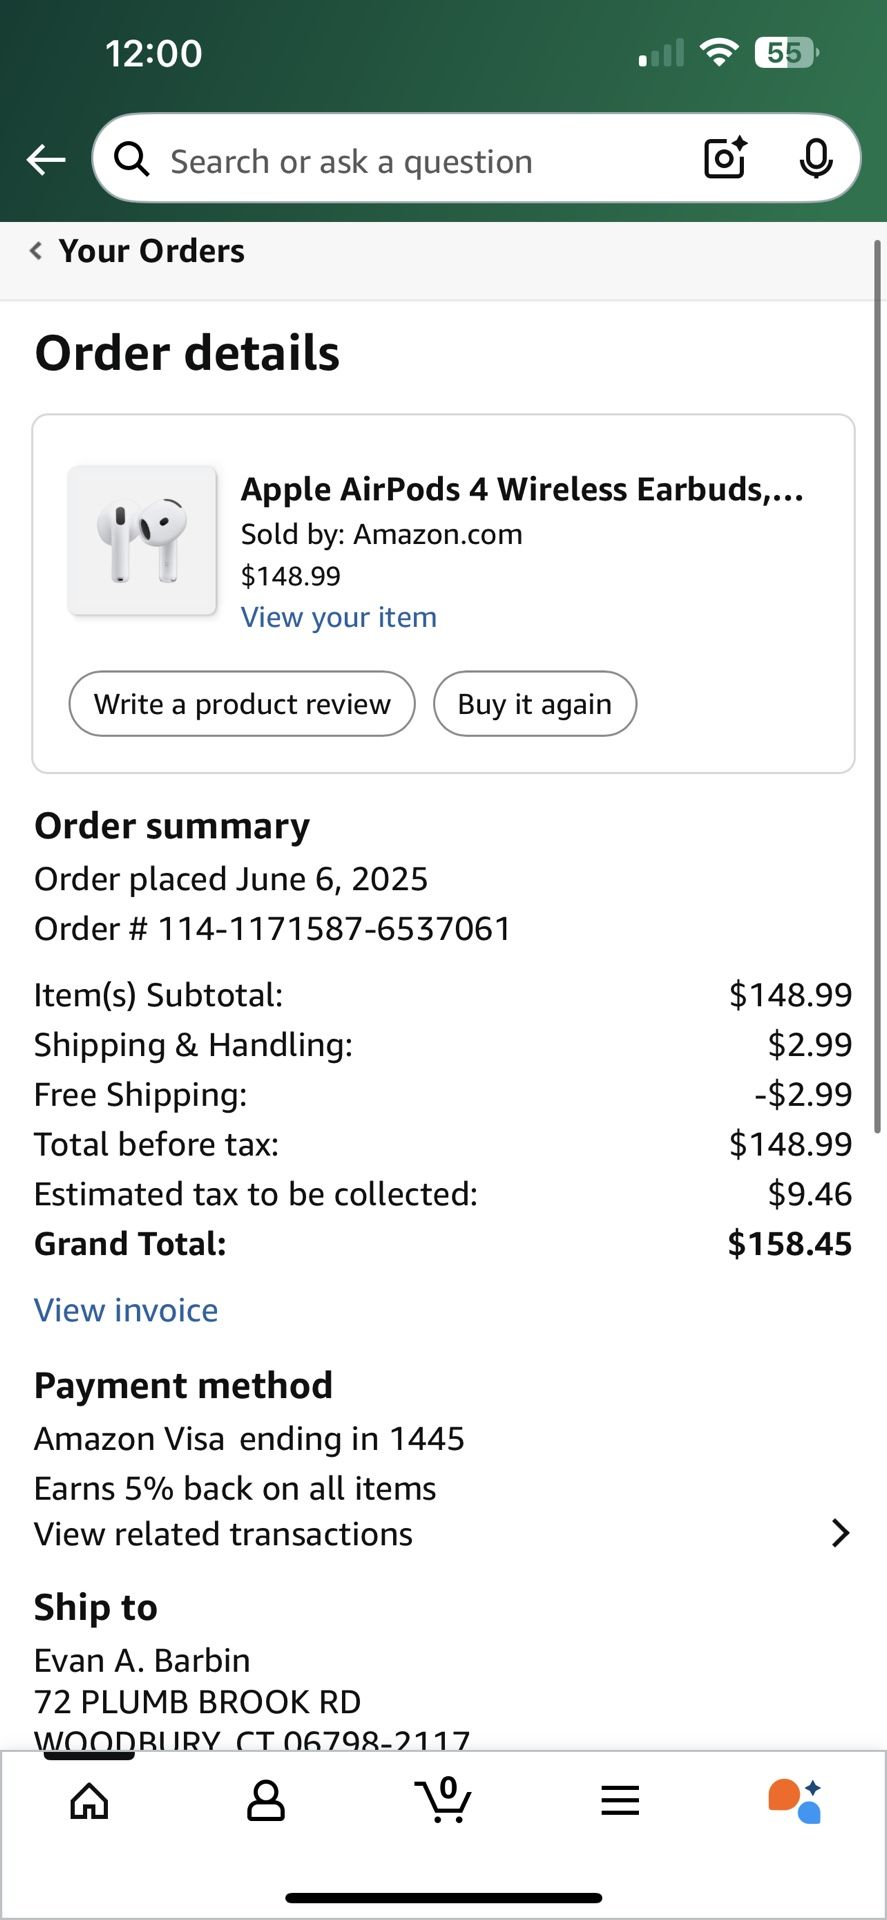Start voice search with the microphone icon

[x=817, y=159]
